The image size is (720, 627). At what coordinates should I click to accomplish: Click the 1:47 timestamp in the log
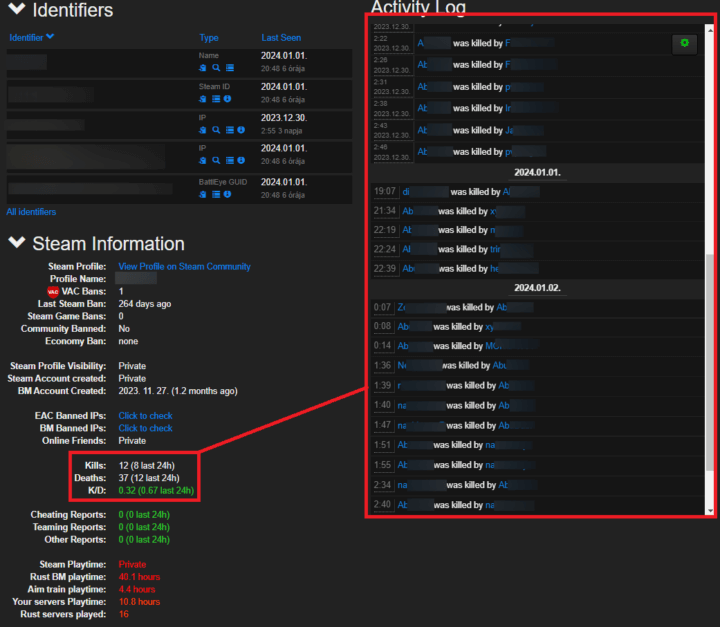point(382,425)
